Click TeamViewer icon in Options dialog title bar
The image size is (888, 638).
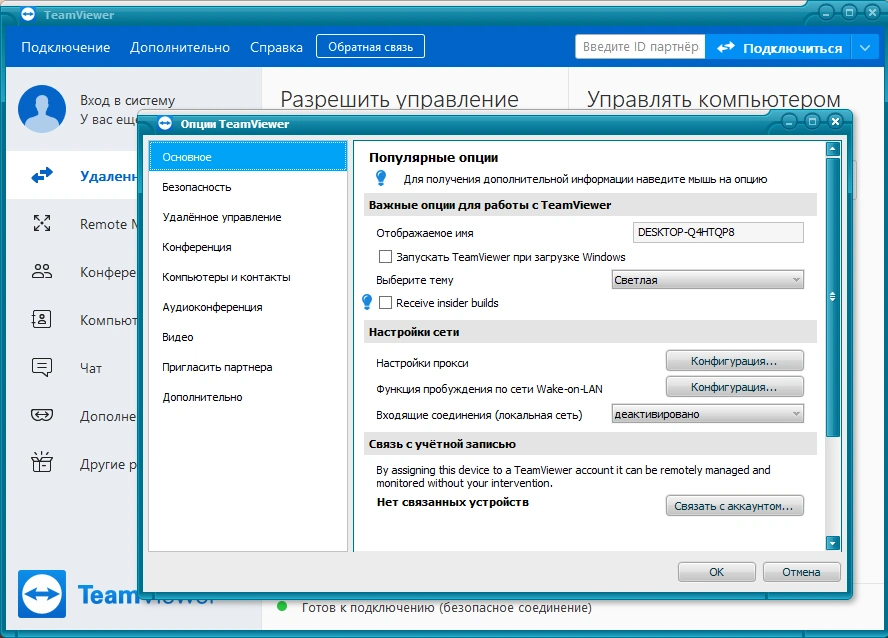165,123
